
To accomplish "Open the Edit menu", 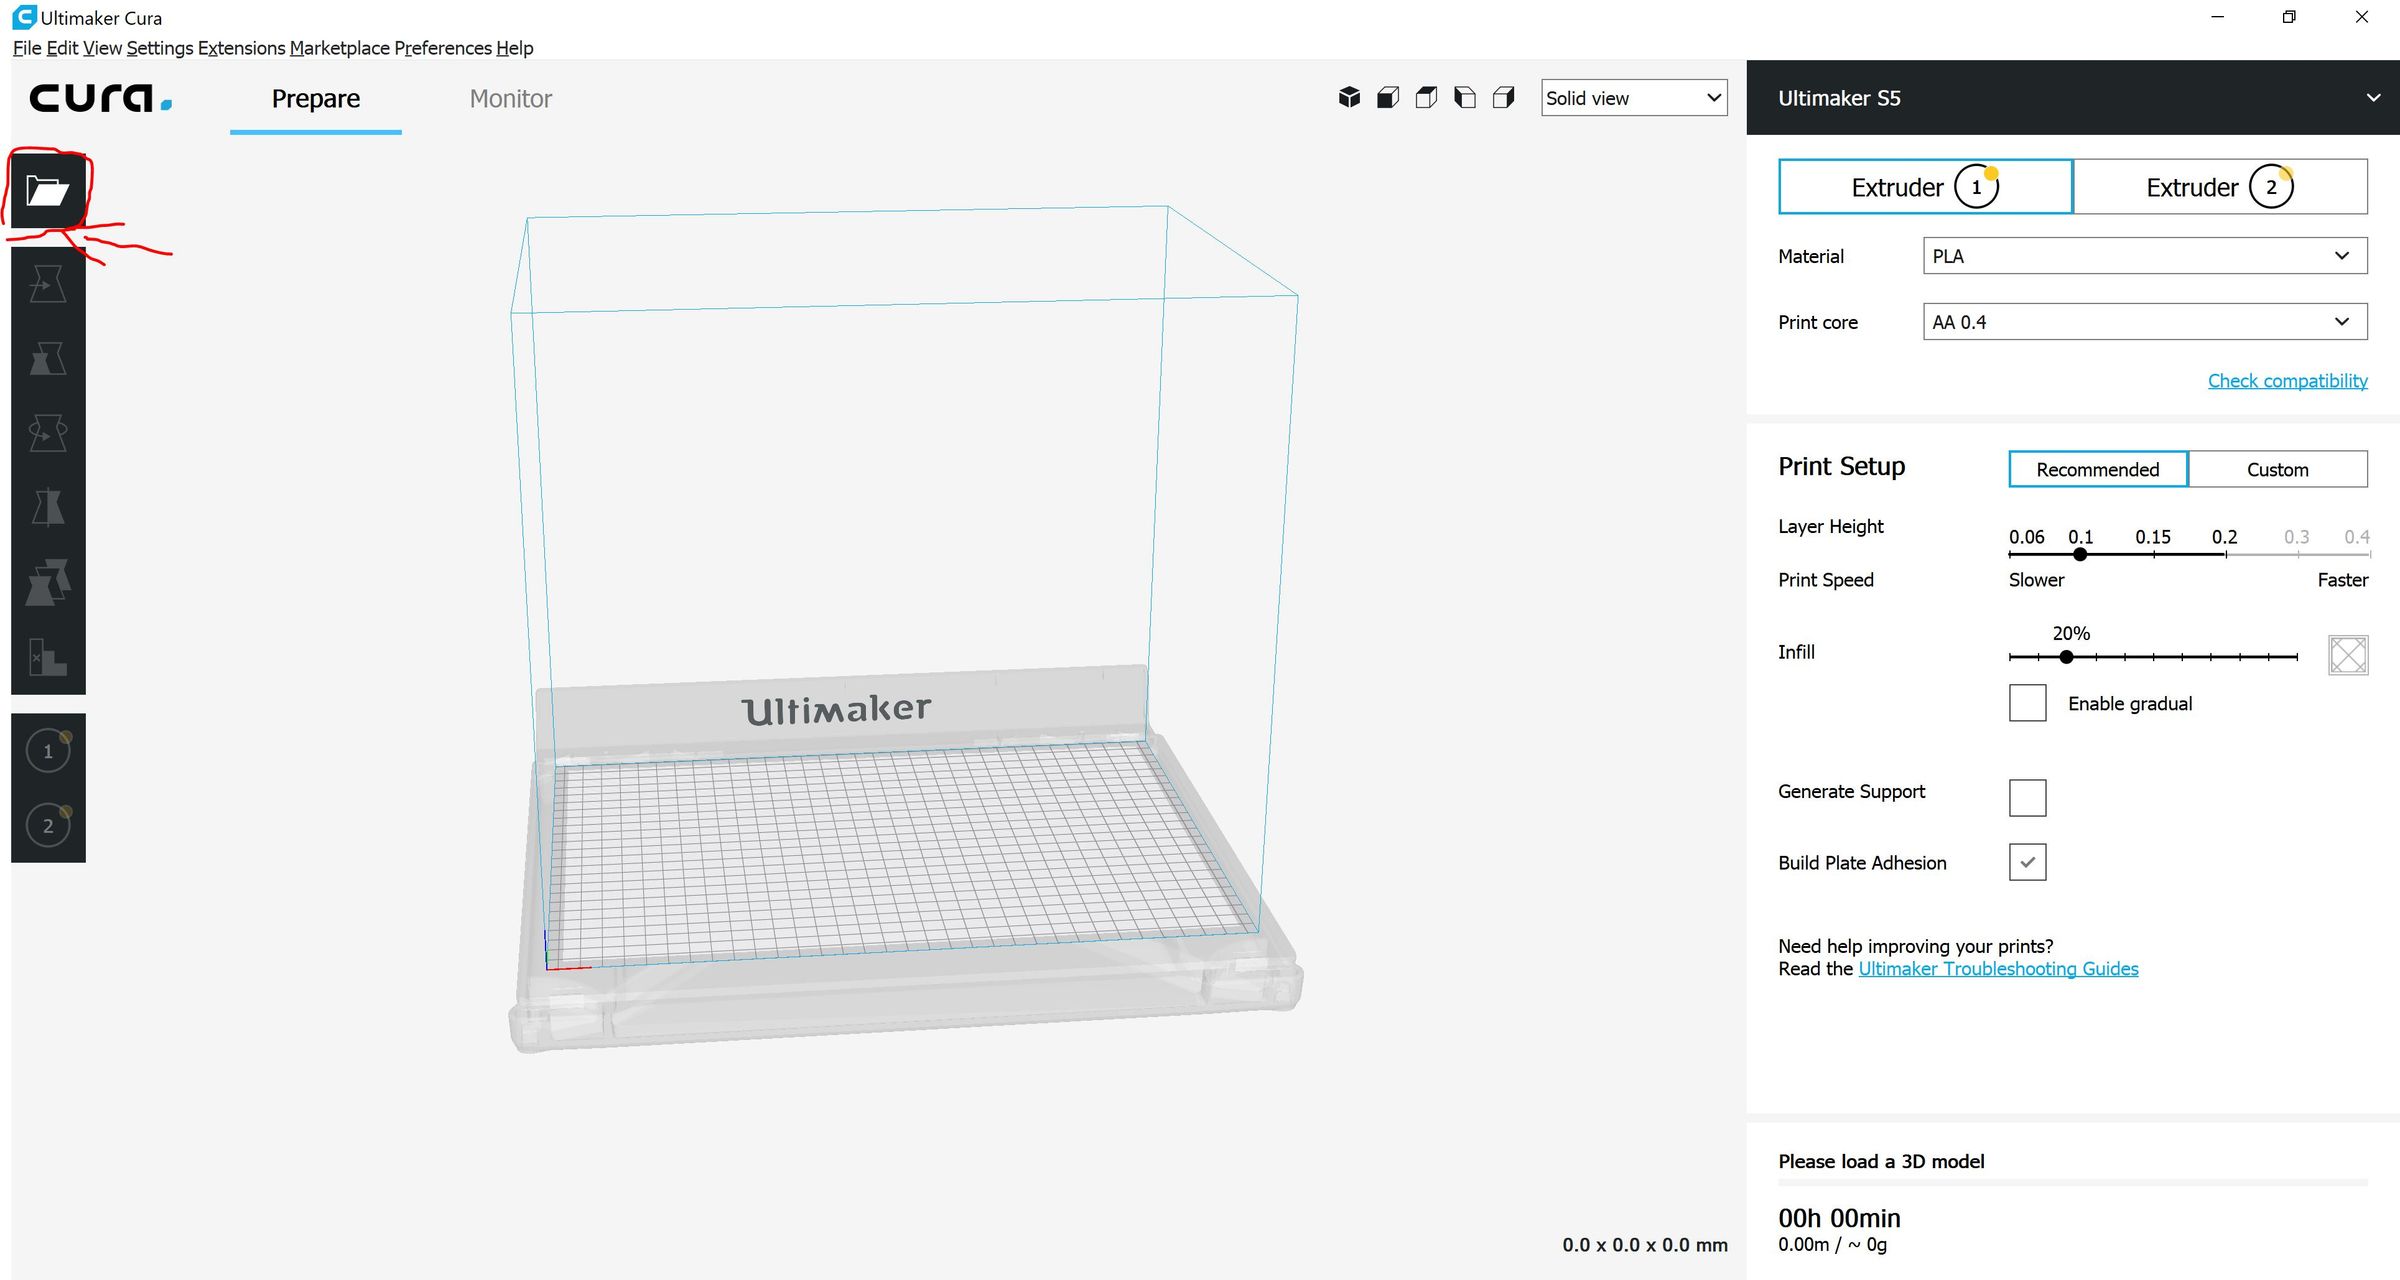I will (62, 48).
